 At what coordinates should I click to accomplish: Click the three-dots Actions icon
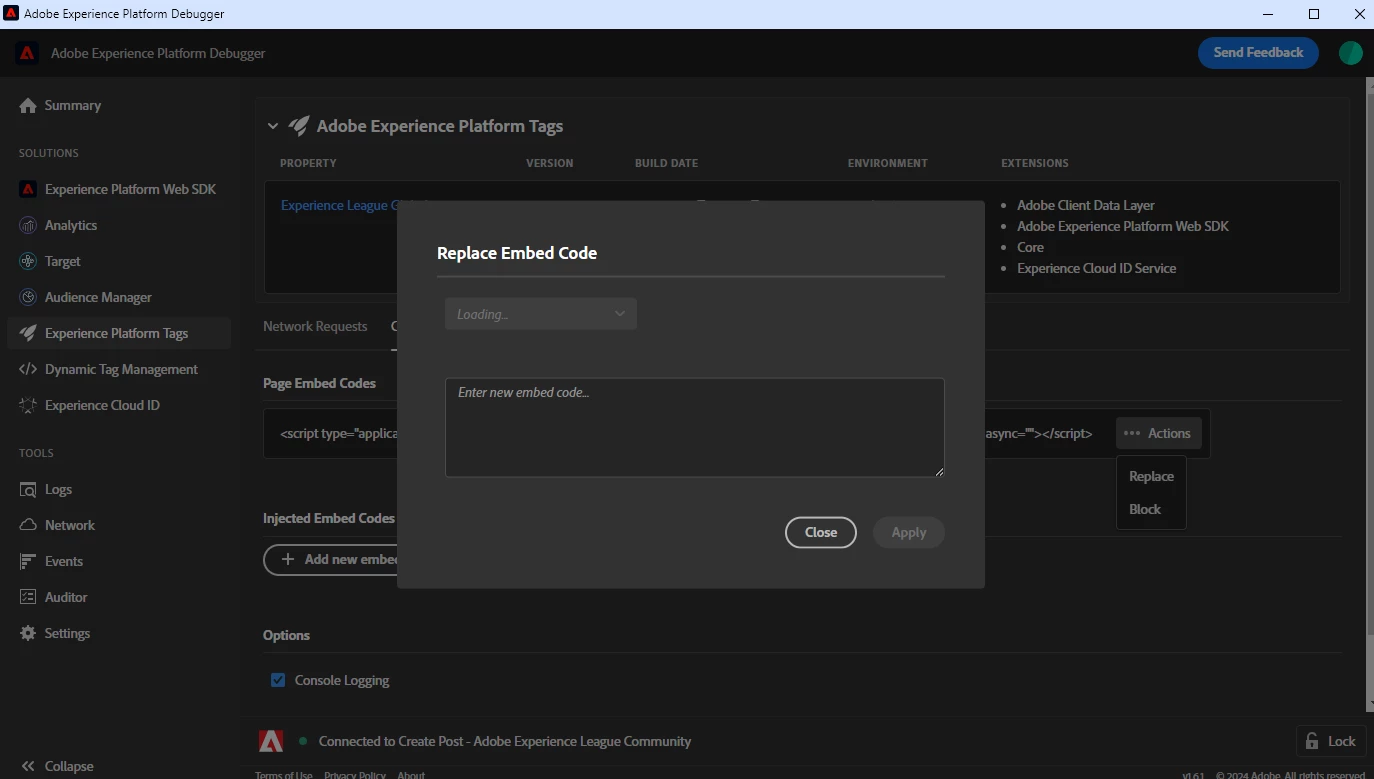[1132, 433]
